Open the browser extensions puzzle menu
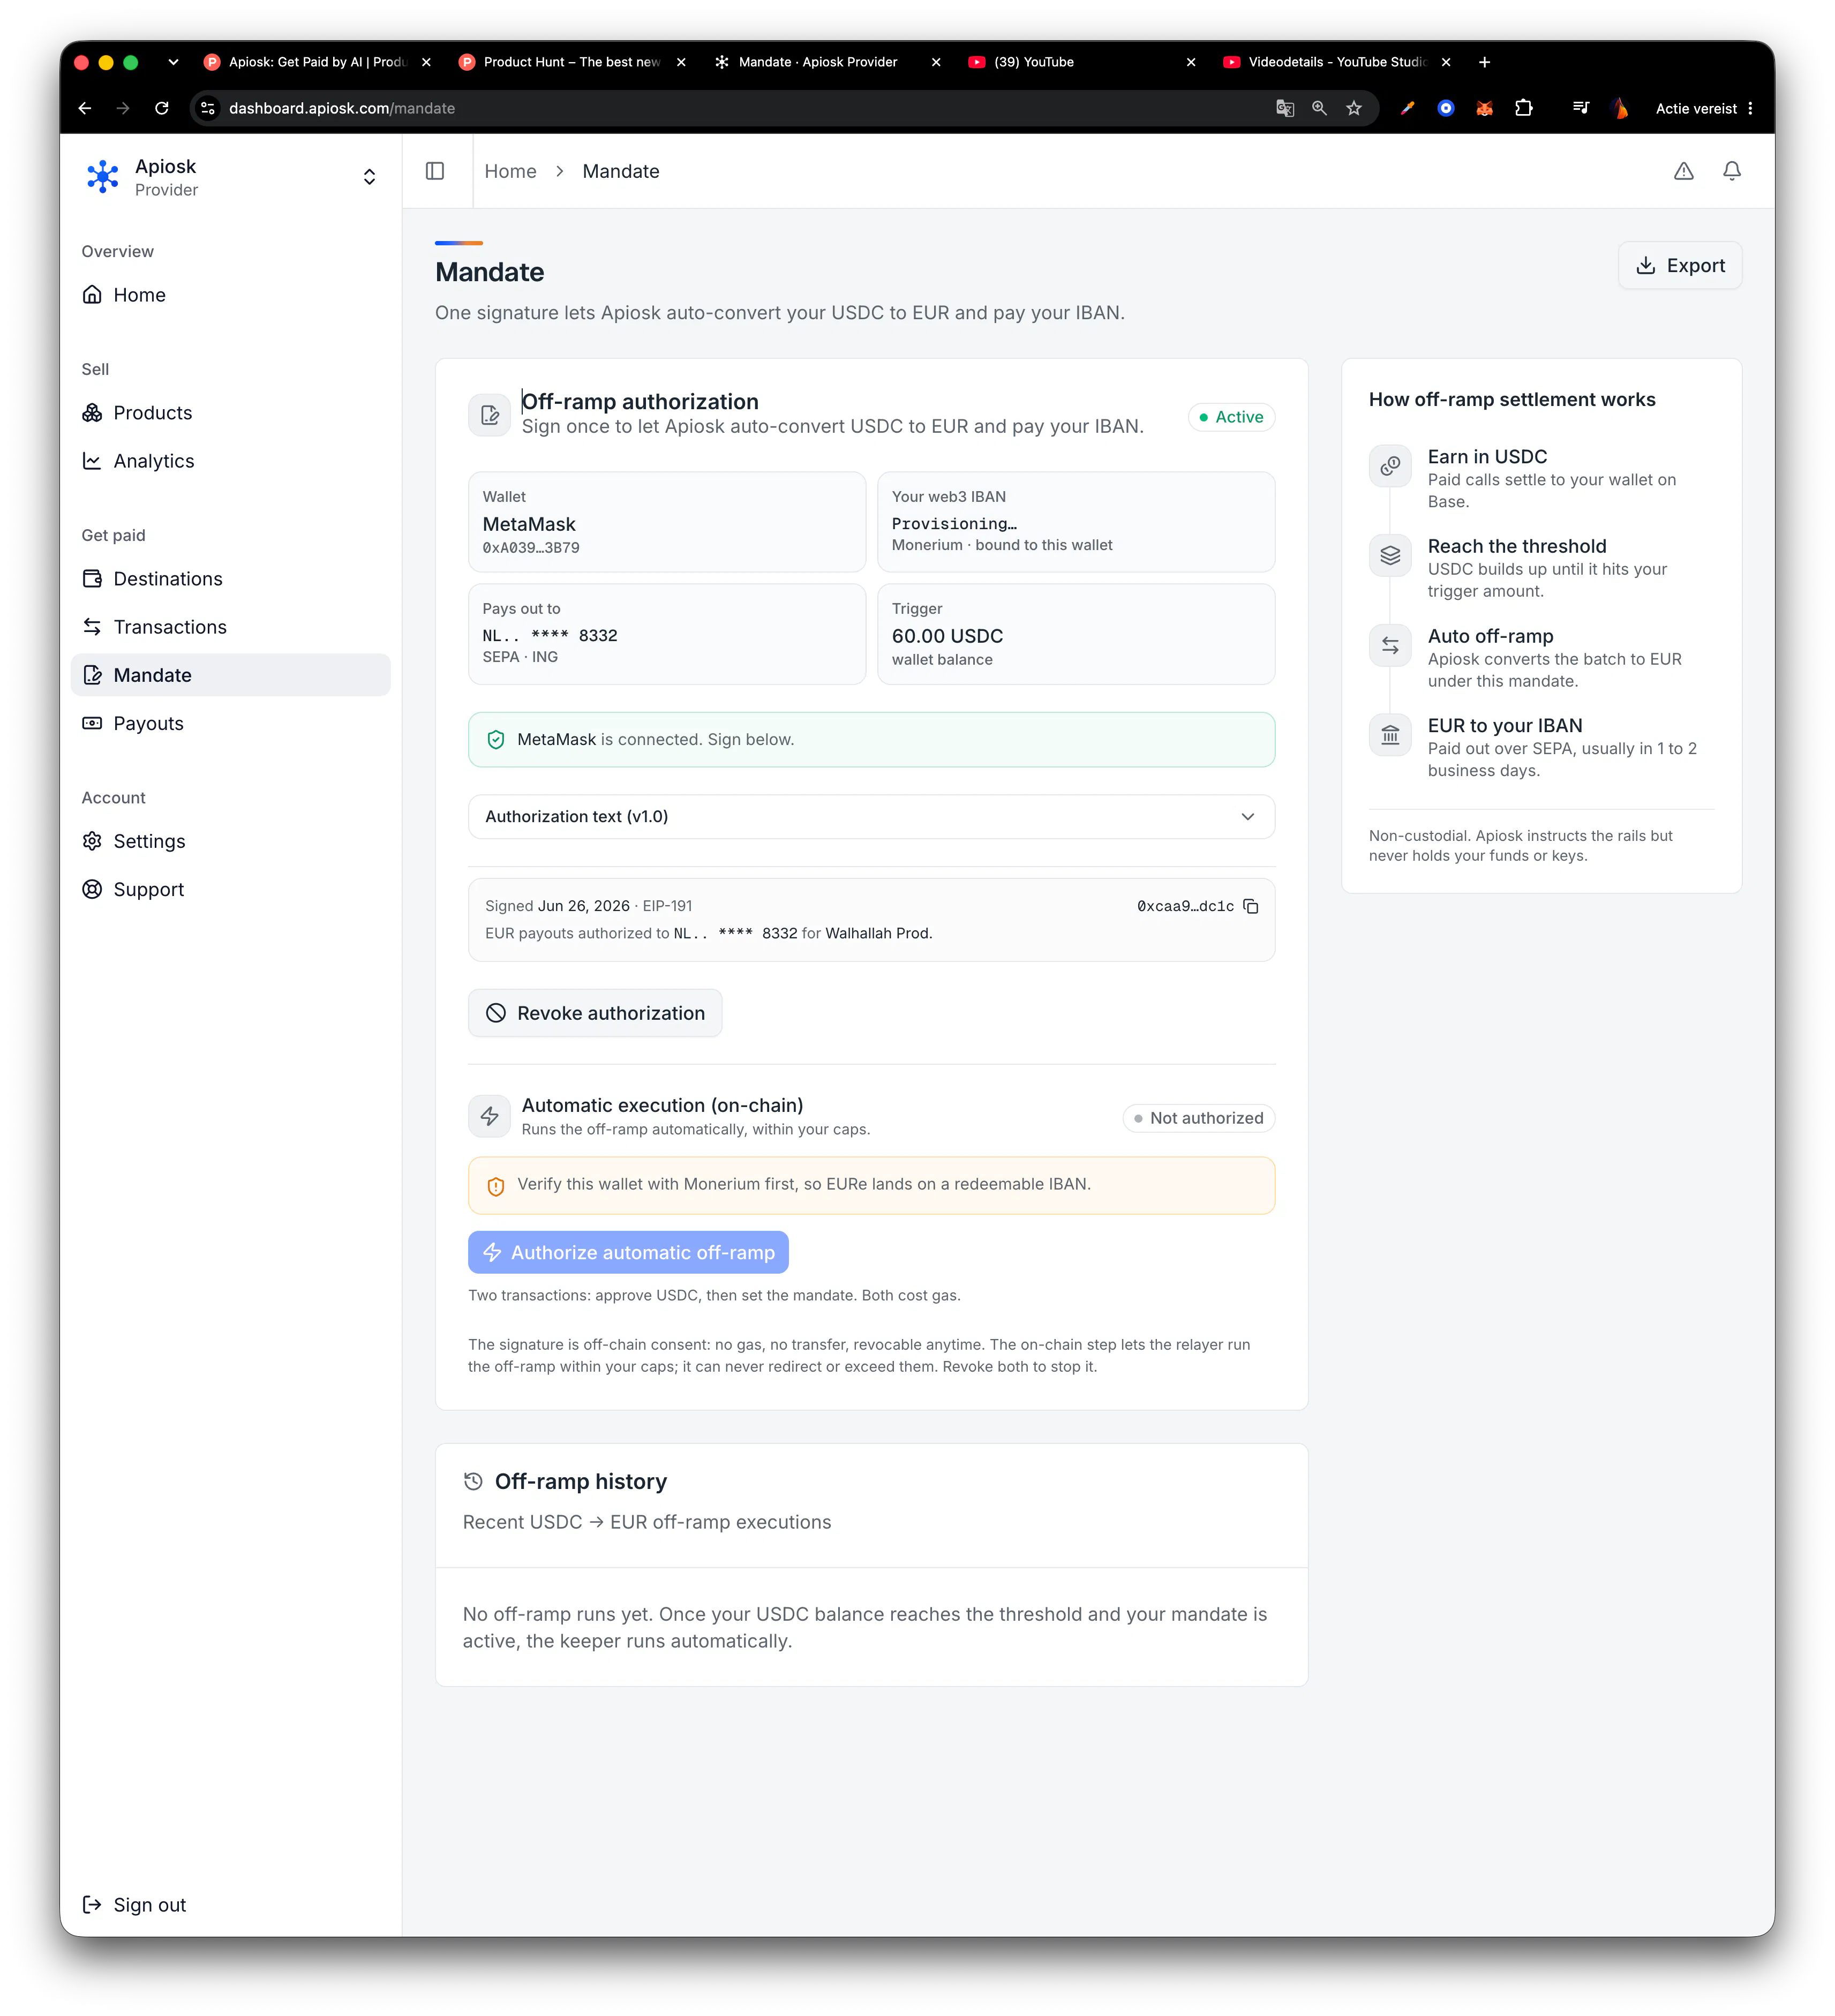 pyautogui.click(x=1524, y=108)
